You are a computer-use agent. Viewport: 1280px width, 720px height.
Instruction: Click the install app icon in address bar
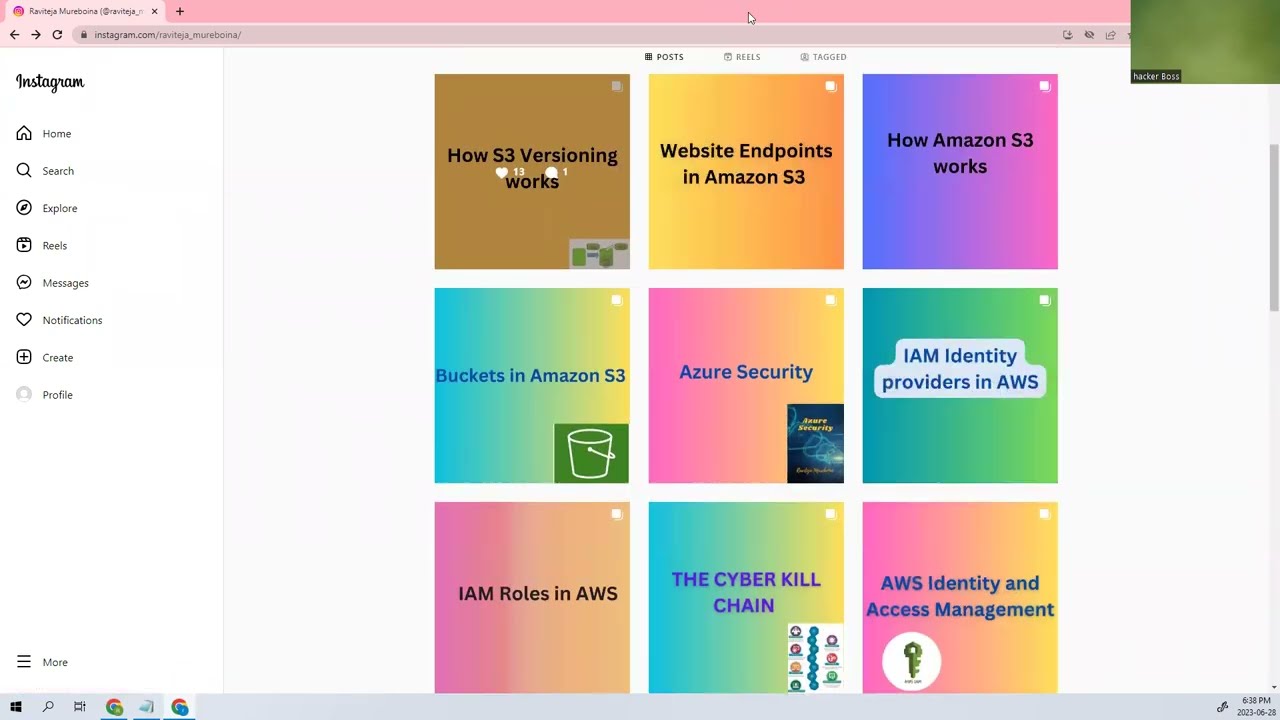[1067, 35]
